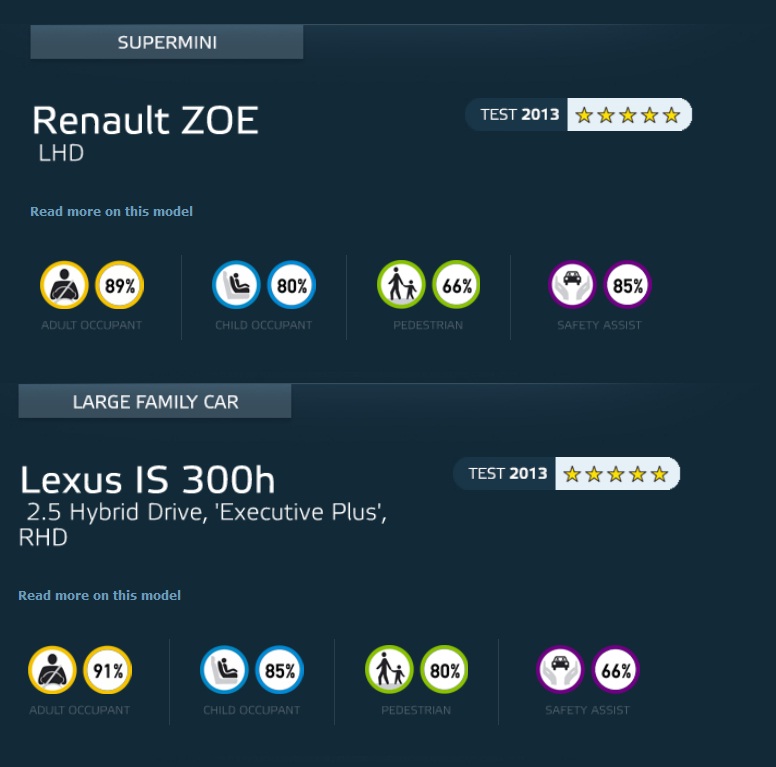Click Lexus TEST 2013 star rating badge
The image size is (776, 767).
(567, 474)
